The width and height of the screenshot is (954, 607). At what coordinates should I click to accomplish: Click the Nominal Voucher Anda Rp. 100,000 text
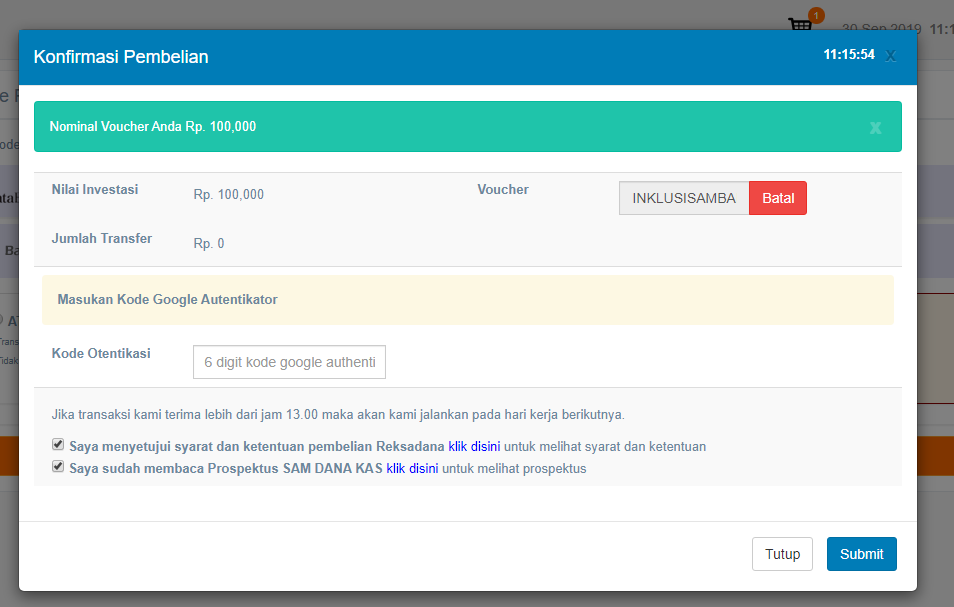pyautogui.click(x=153, y=127)
